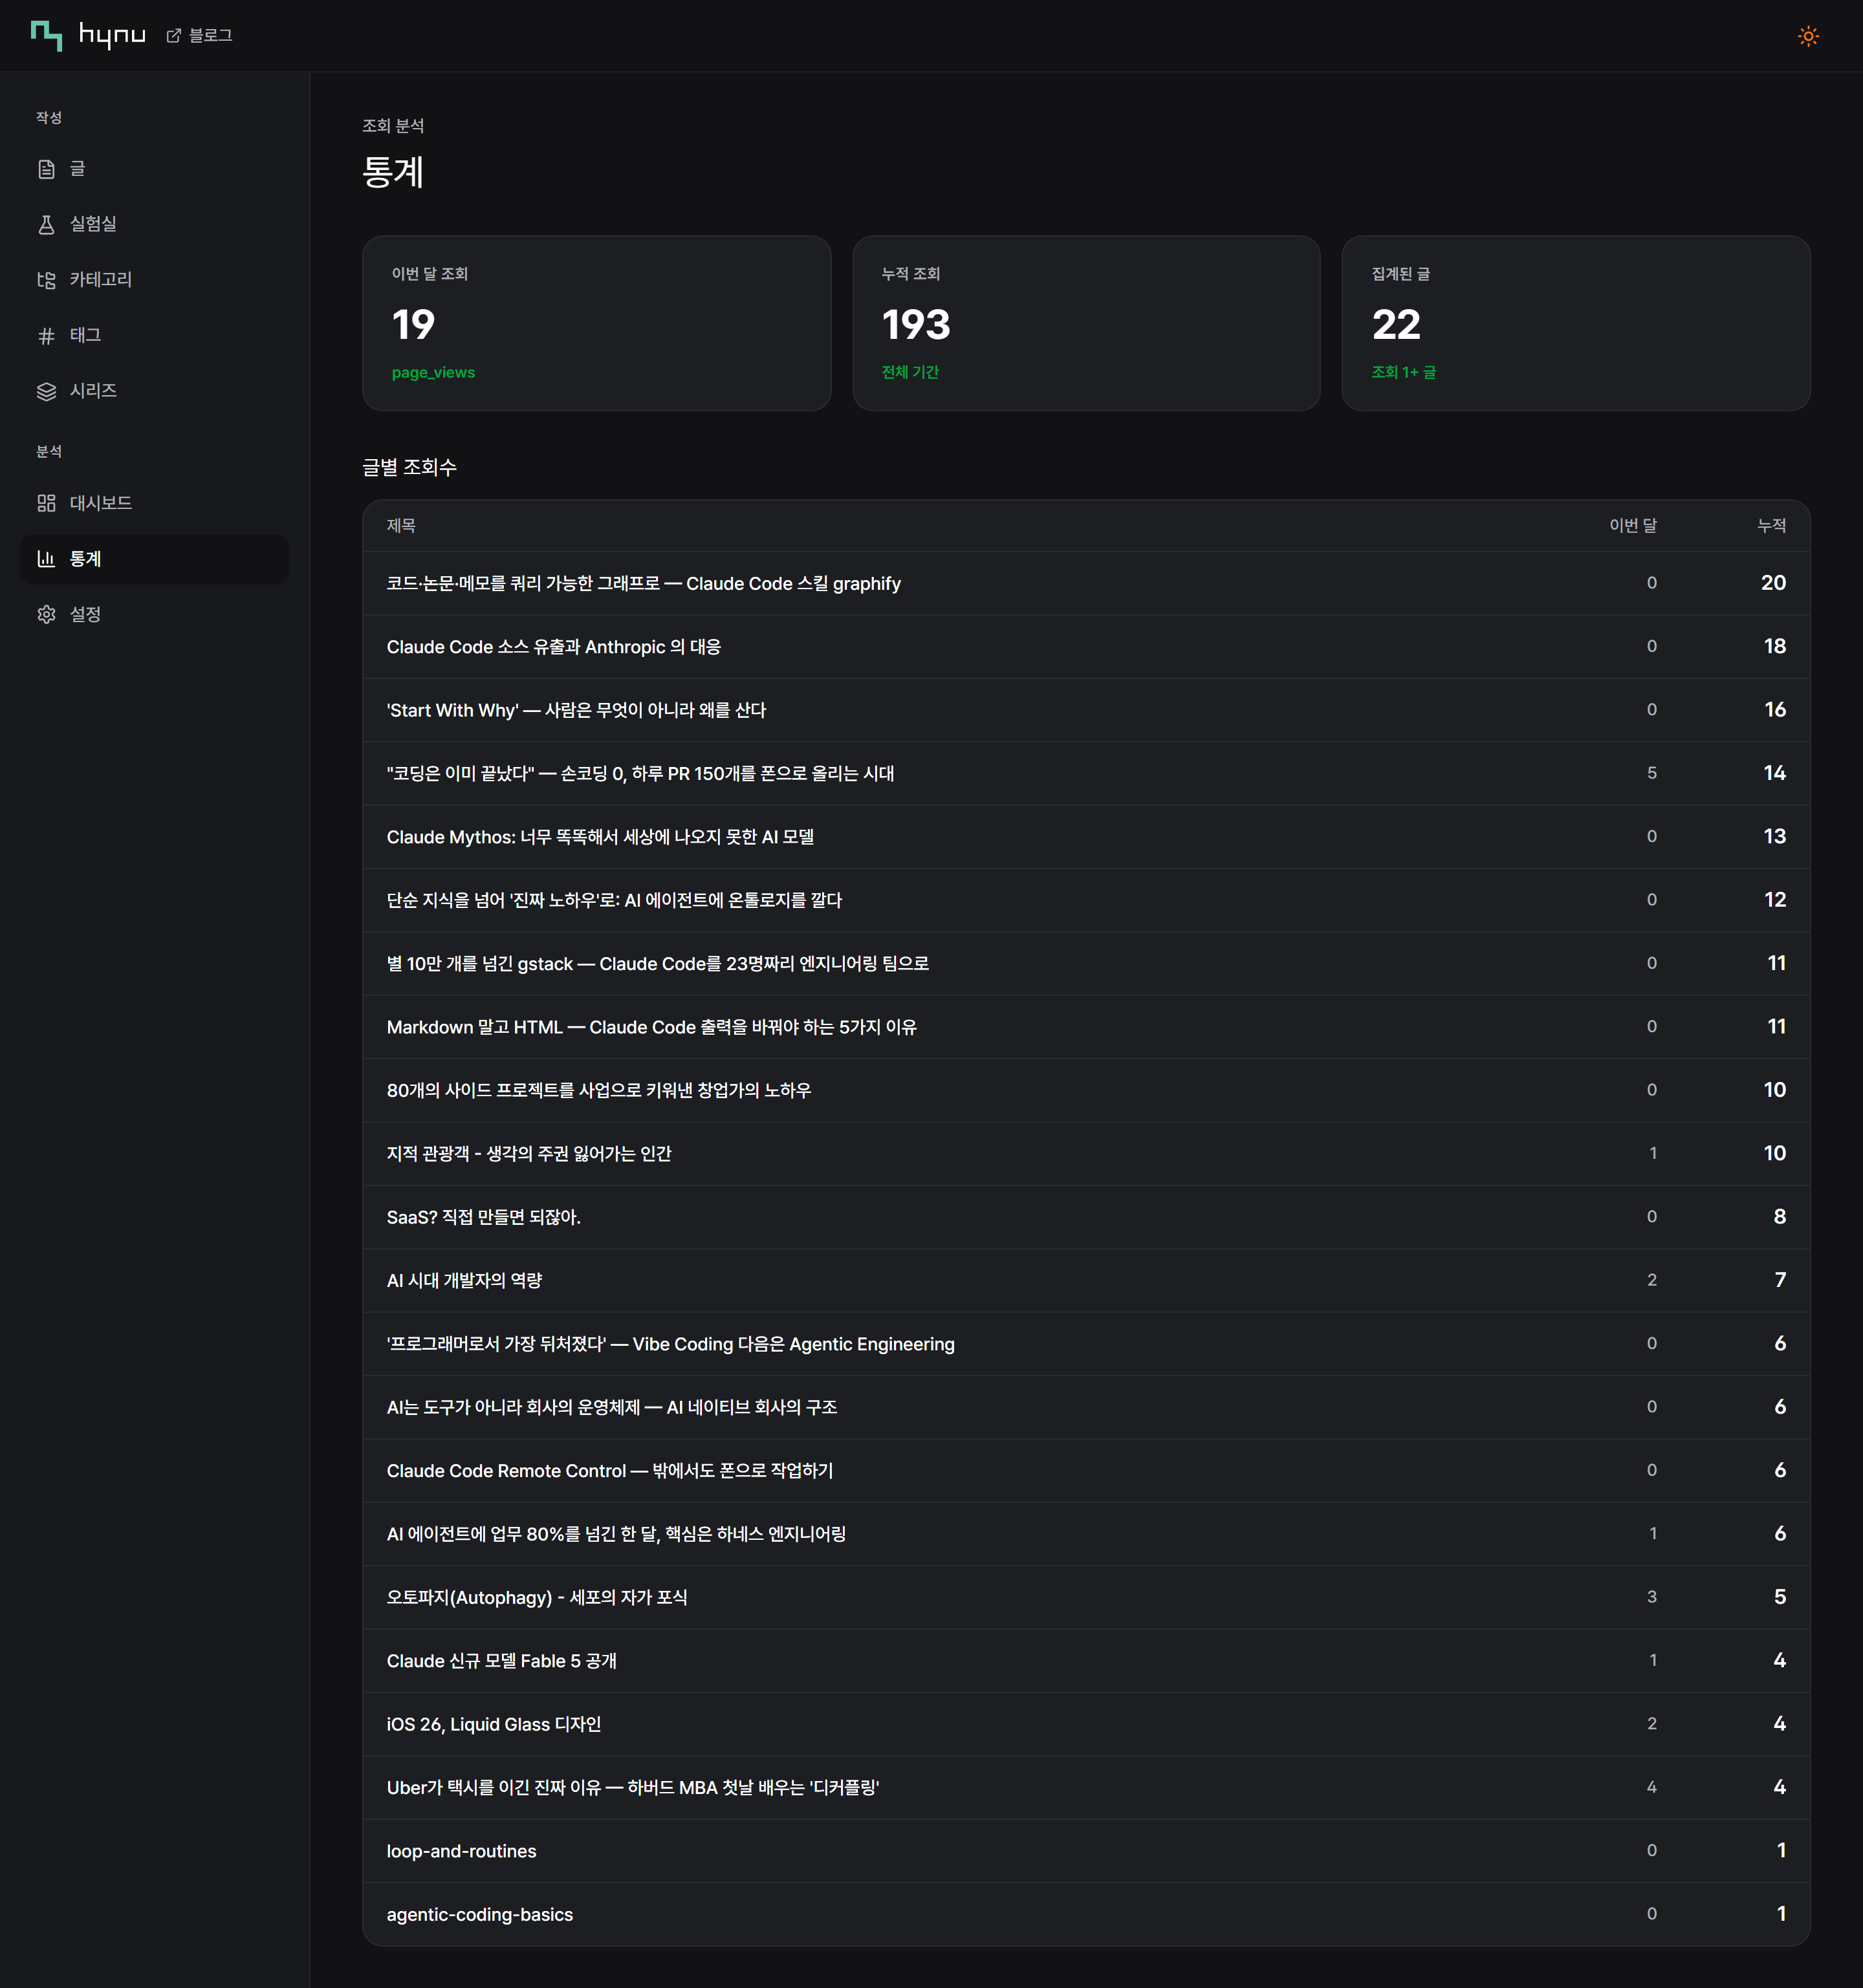Click the page_views label
Screen dimensions: 1863x1988
[433, 372]
